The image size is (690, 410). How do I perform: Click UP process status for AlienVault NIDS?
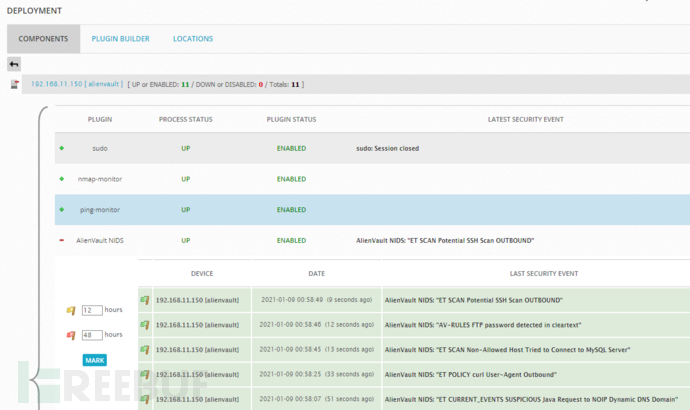186,241
